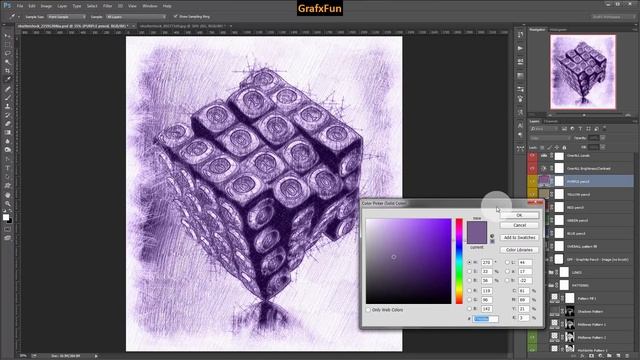Select the G green radio button
The image size is (640, 360).
[469, 300]
